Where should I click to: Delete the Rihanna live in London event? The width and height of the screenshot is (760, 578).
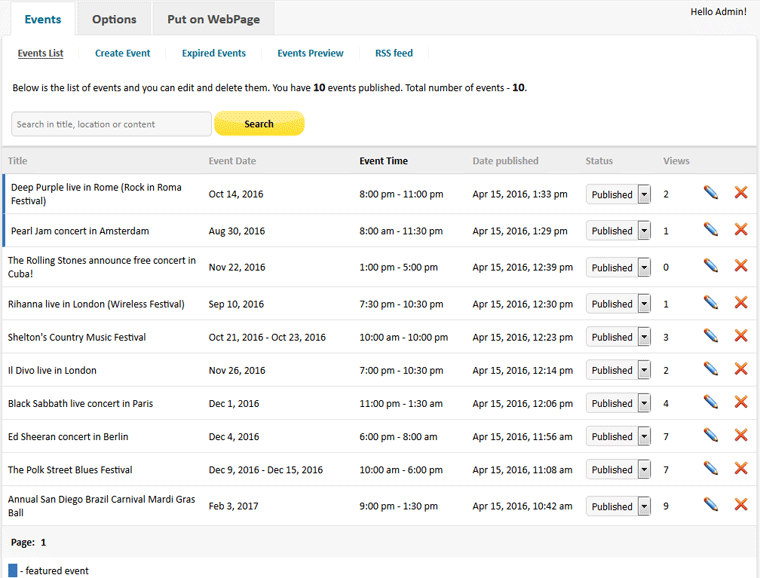click(741, 303)
